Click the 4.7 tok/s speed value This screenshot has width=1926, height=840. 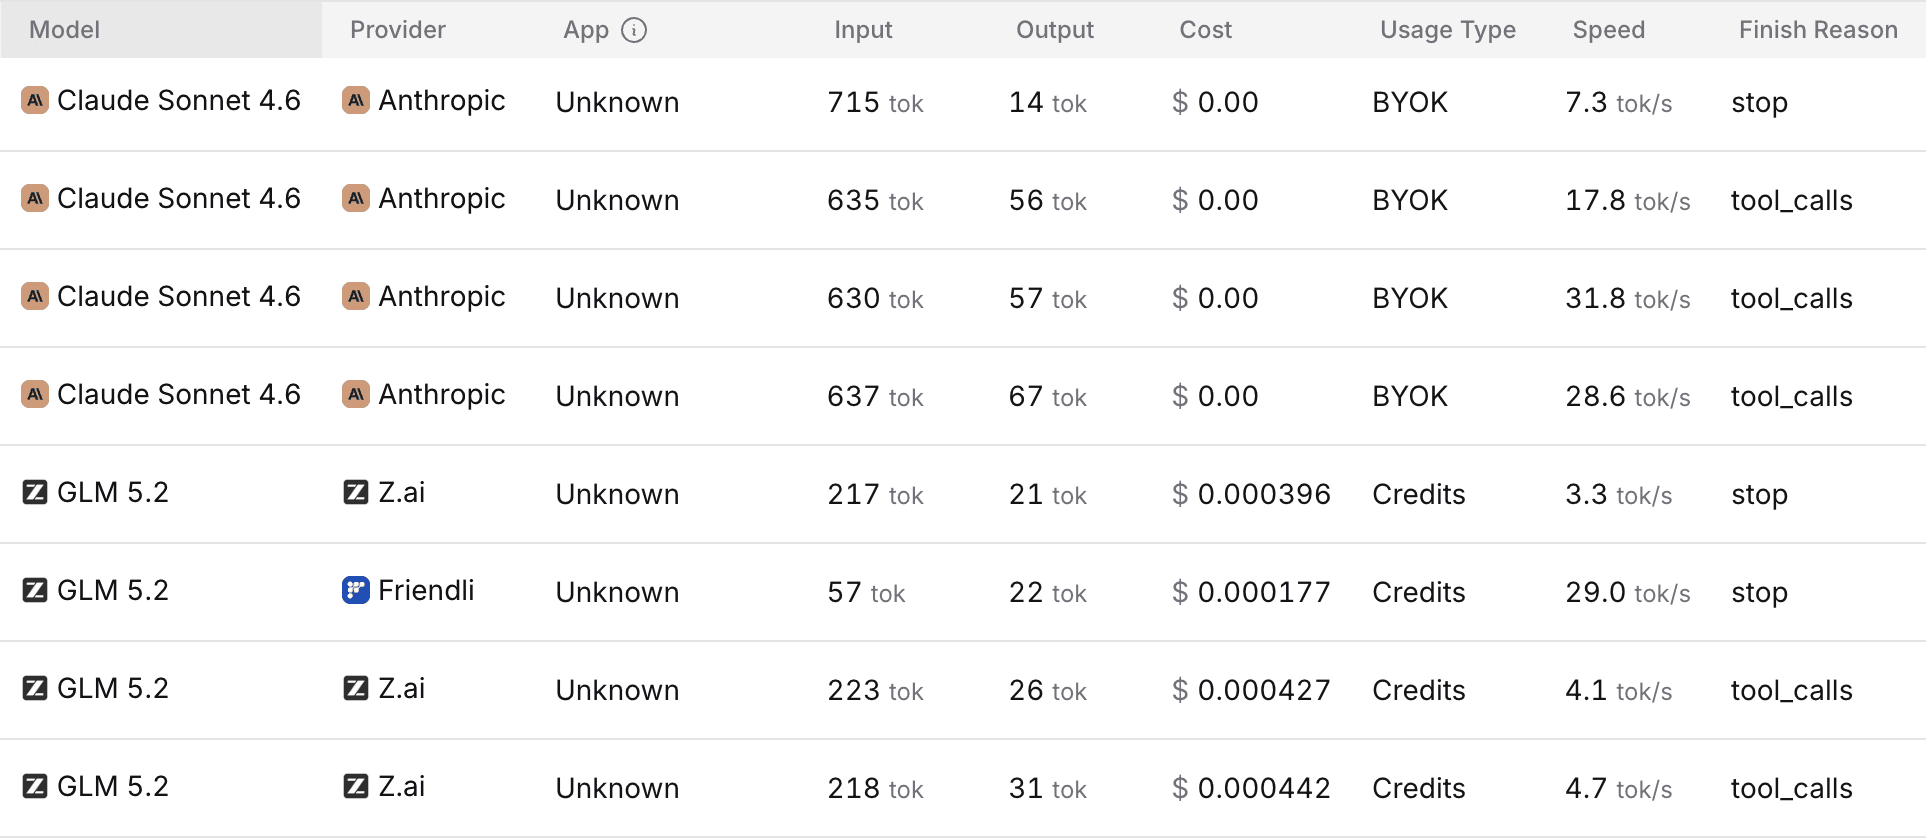coord(1619,788)
